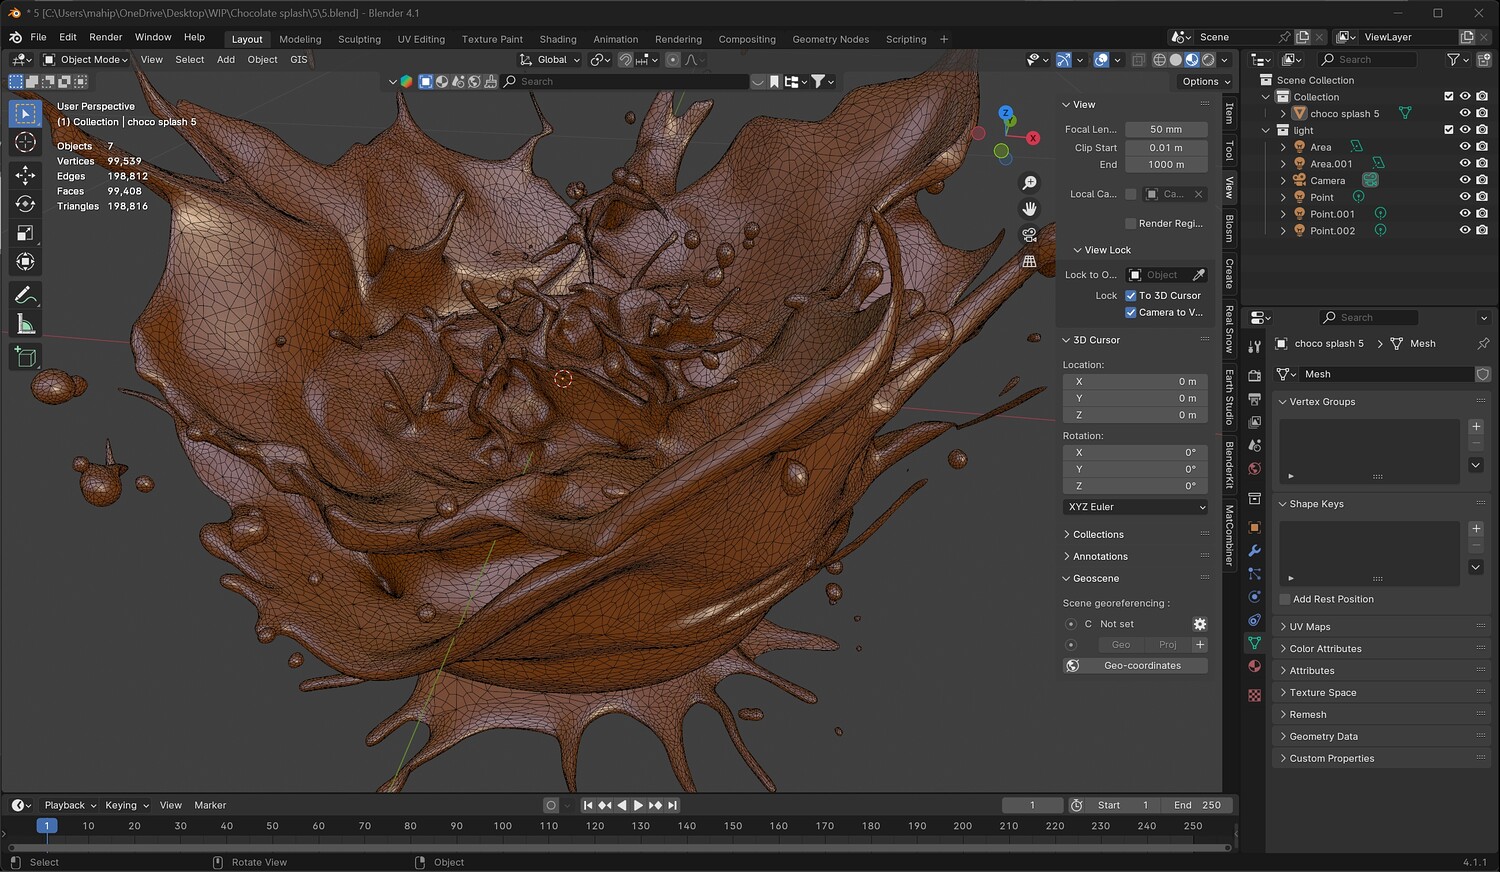Switch to the Shading workspace tab

point(558,39)
